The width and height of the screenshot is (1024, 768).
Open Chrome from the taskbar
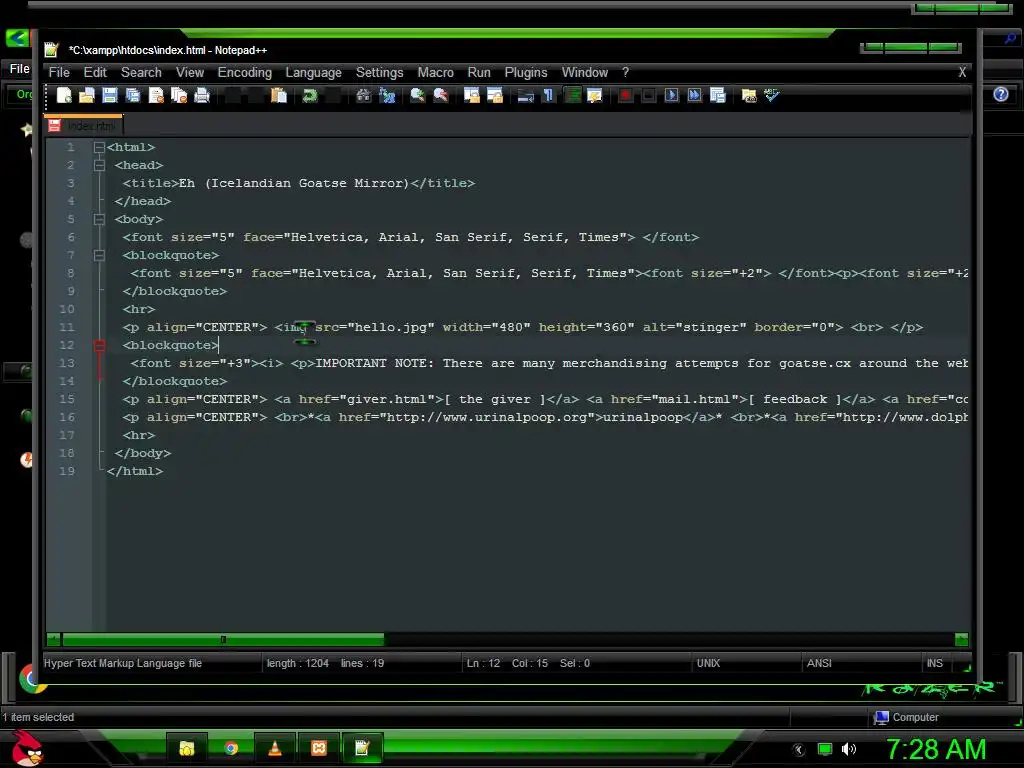231,748
